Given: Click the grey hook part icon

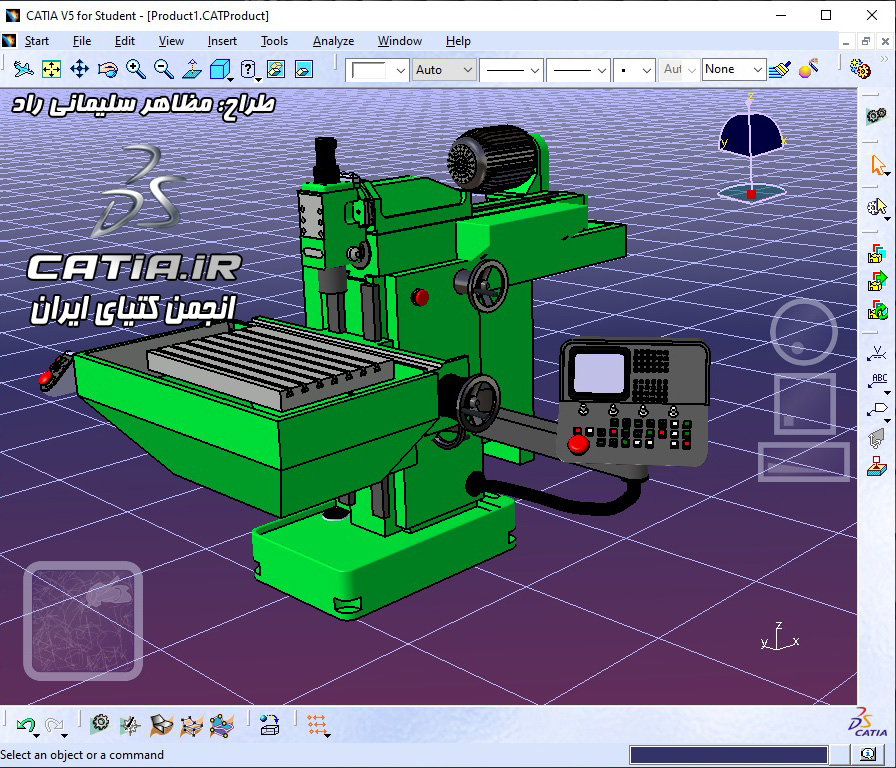Looking at the screenshot, I should [x=876, y=439].
